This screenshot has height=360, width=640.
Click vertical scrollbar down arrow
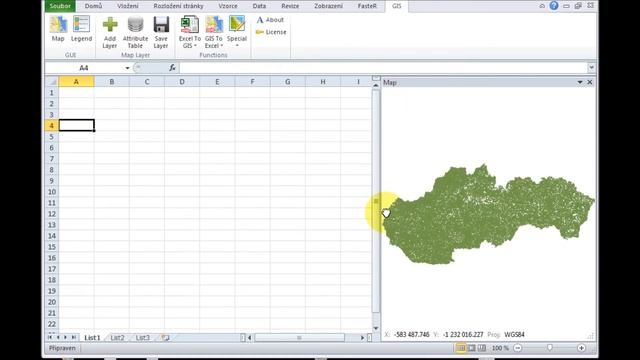click(x=376, y=328)
